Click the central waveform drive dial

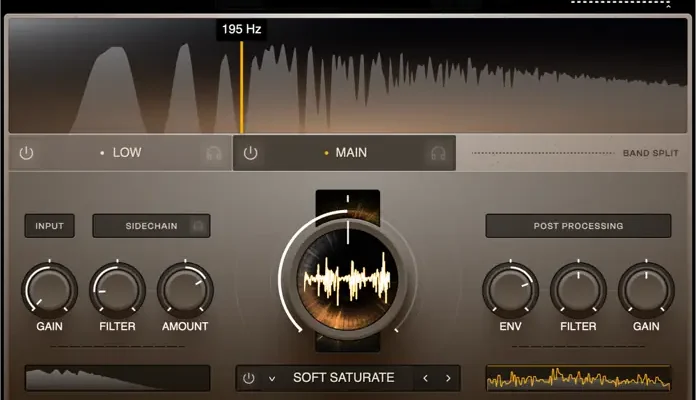click(x=347, y=278)
